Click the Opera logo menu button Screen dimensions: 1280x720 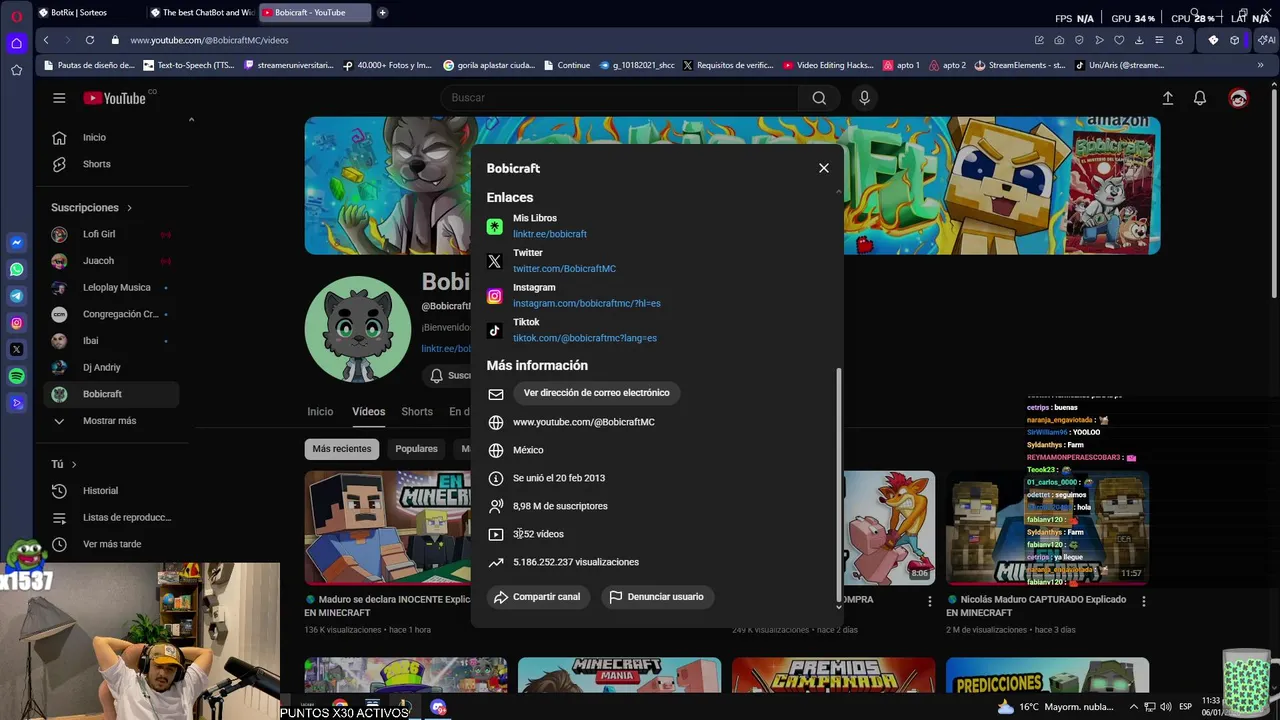point(16,16)
